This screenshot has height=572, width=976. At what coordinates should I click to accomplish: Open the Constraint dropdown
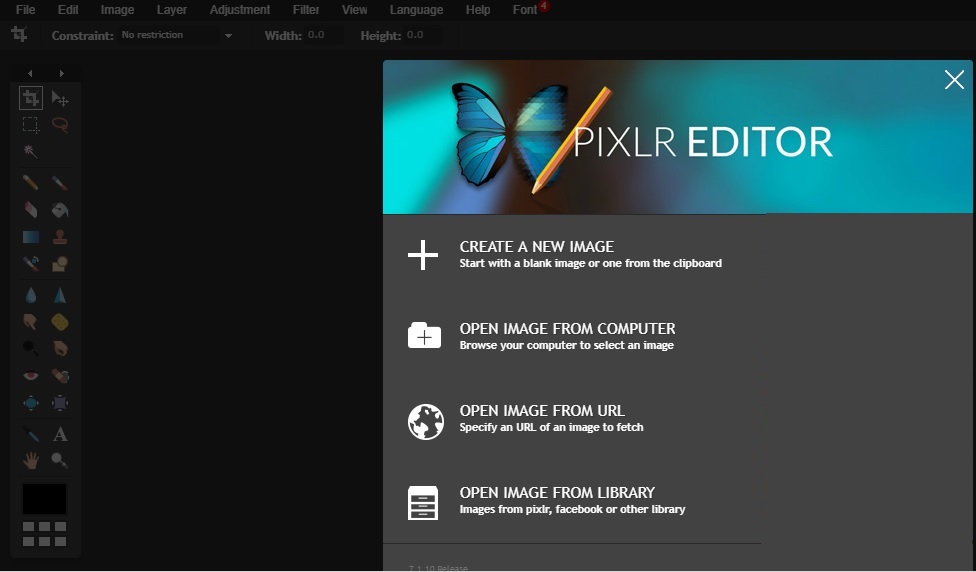[177, 35]
